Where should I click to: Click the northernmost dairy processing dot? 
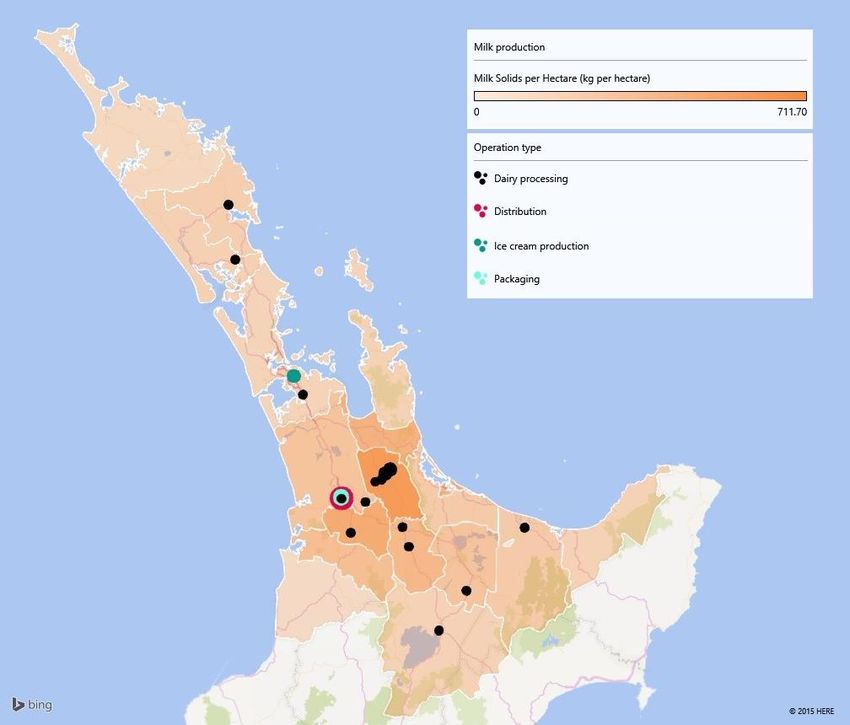[229, 205]
